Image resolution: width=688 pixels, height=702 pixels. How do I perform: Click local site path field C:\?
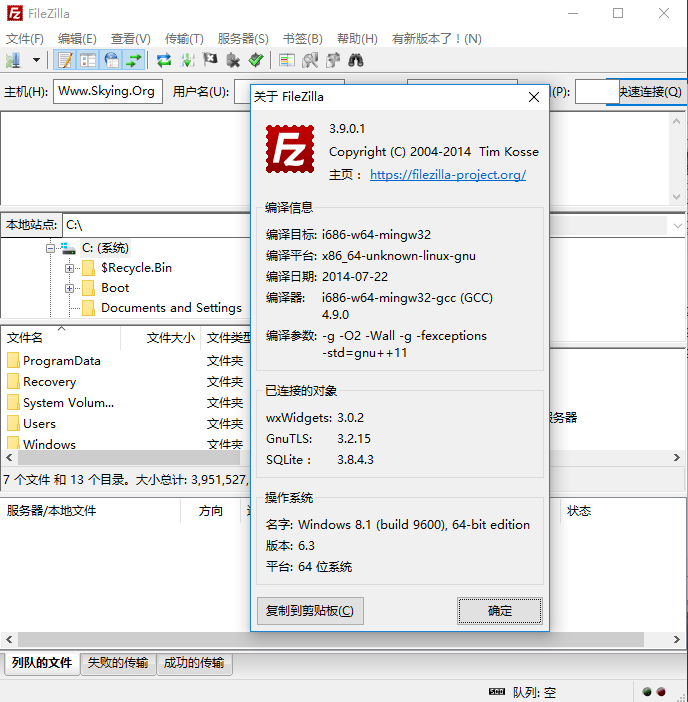(157, 225)
